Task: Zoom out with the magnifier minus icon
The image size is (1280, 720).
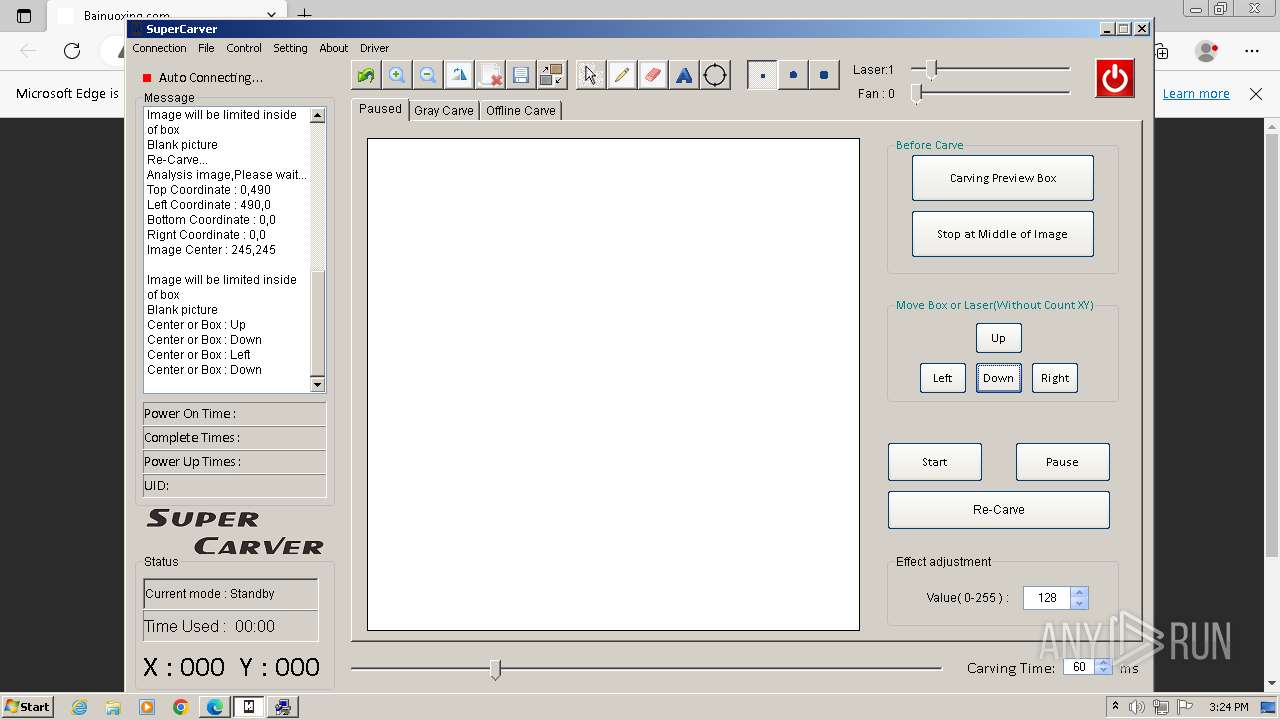Action: [428, 75]
